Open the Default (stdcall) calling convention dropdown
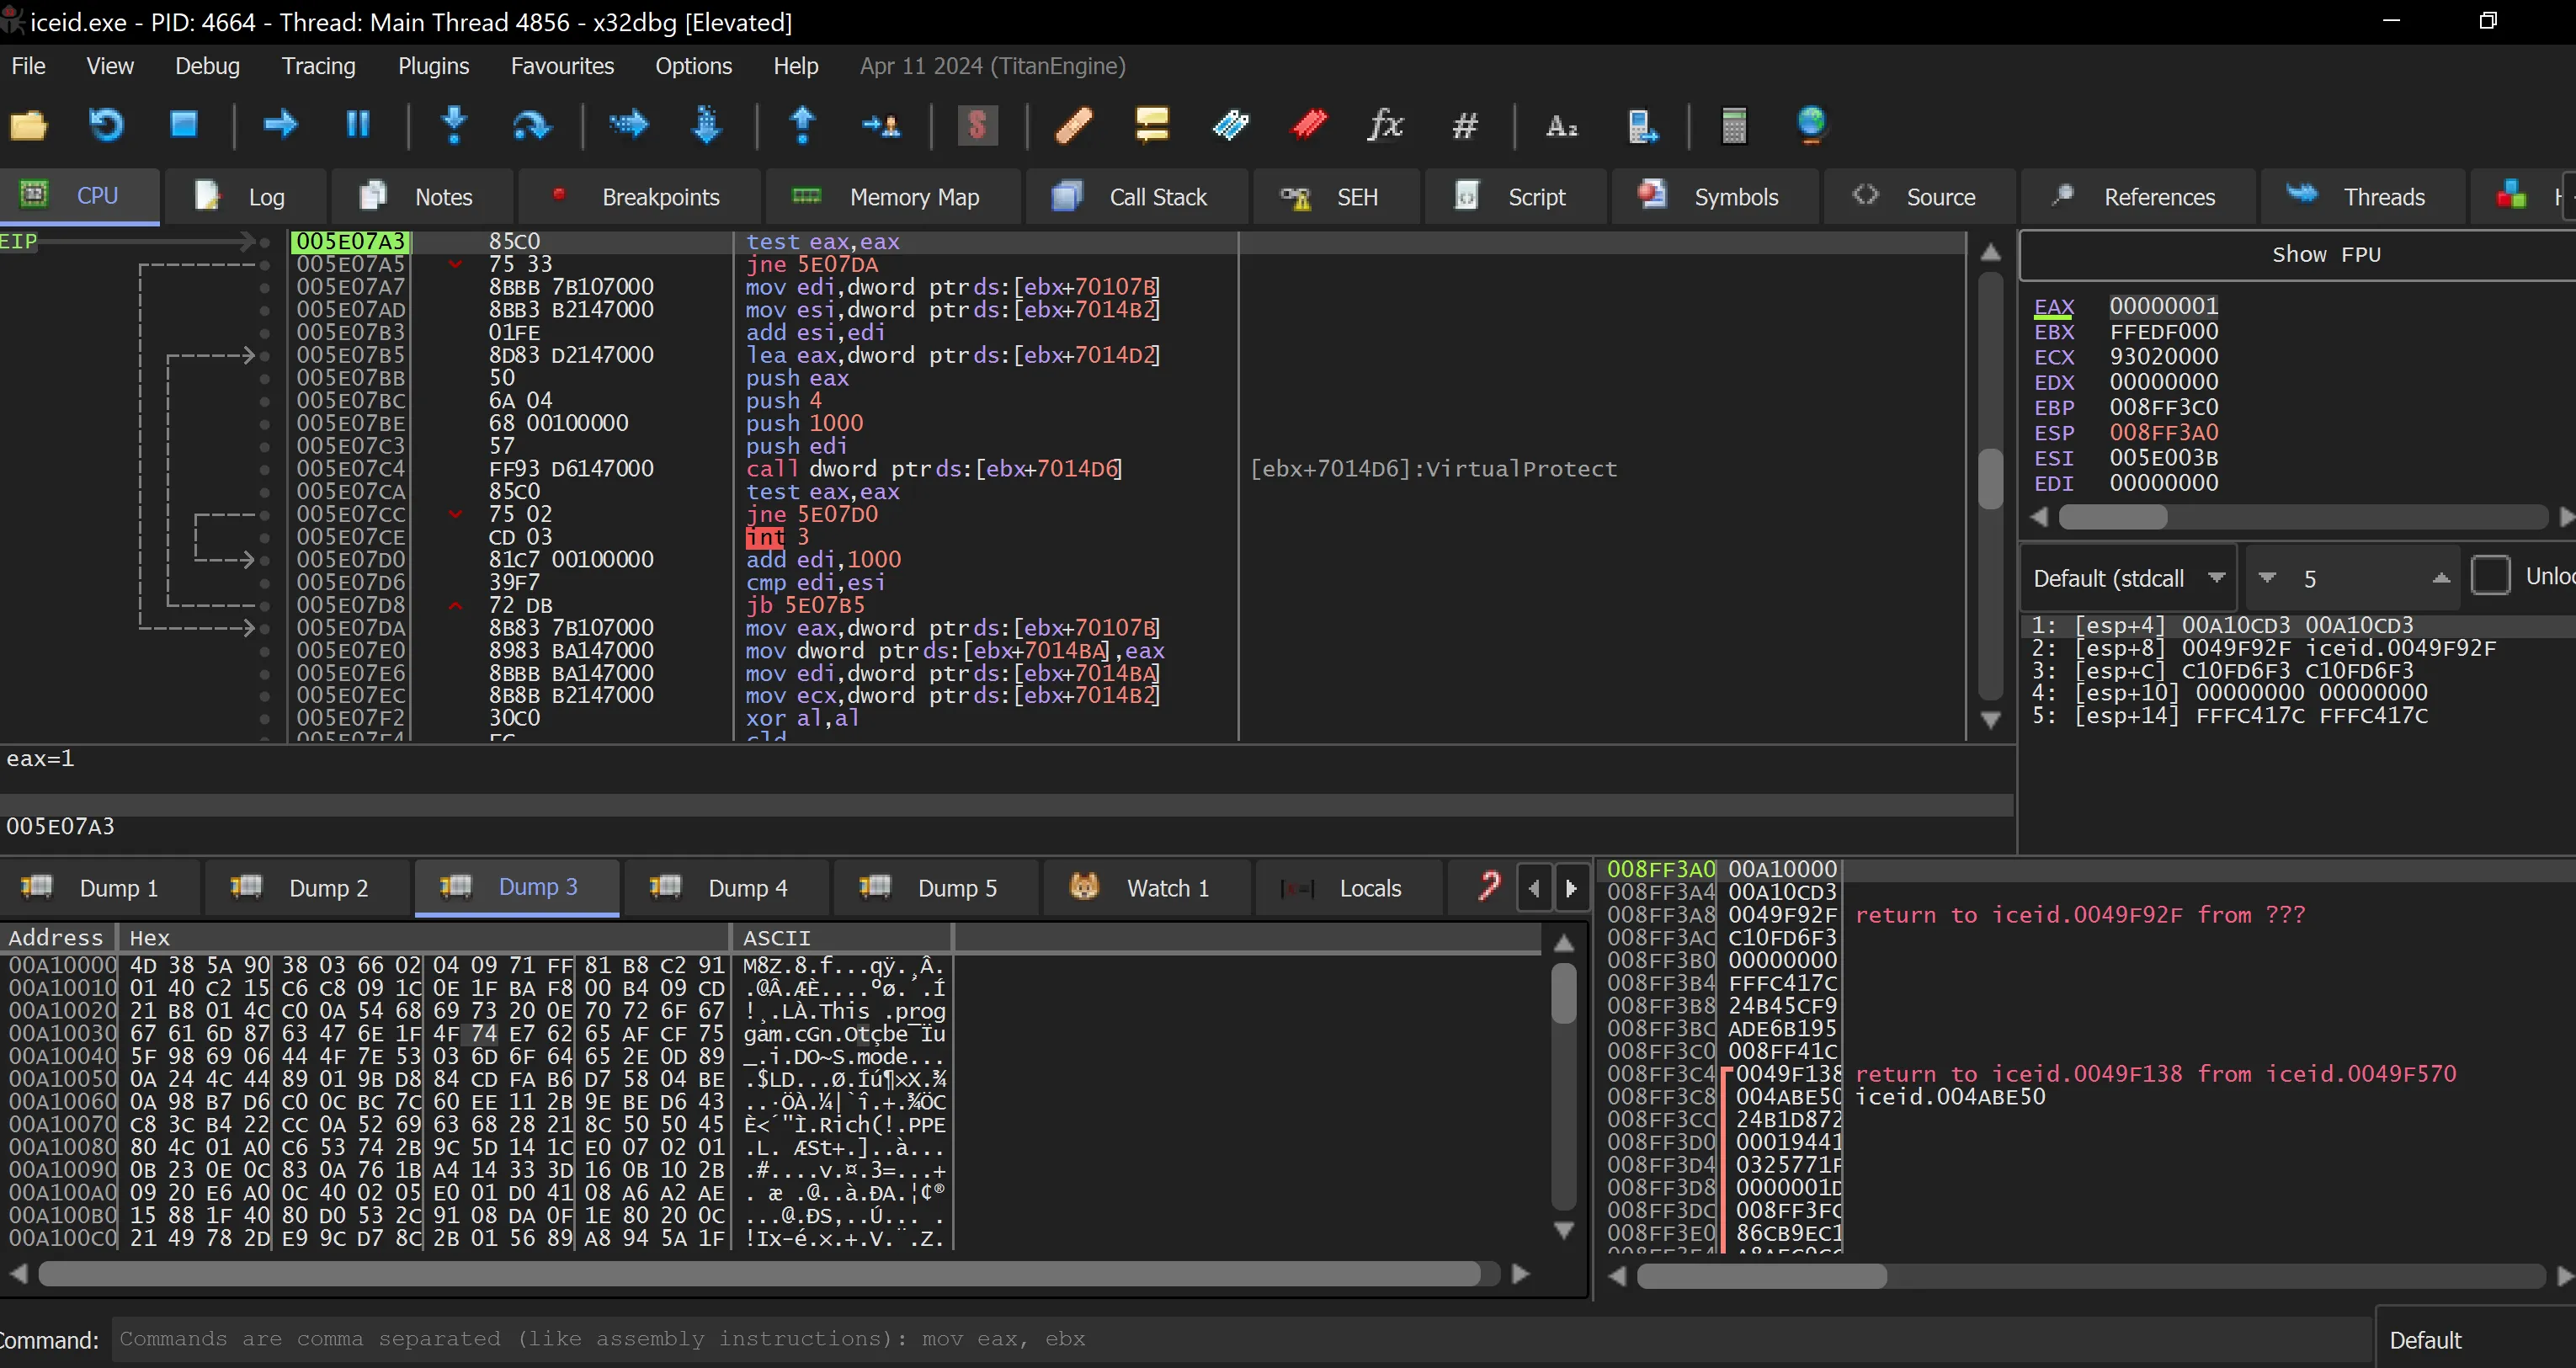 coord(2128,578)
